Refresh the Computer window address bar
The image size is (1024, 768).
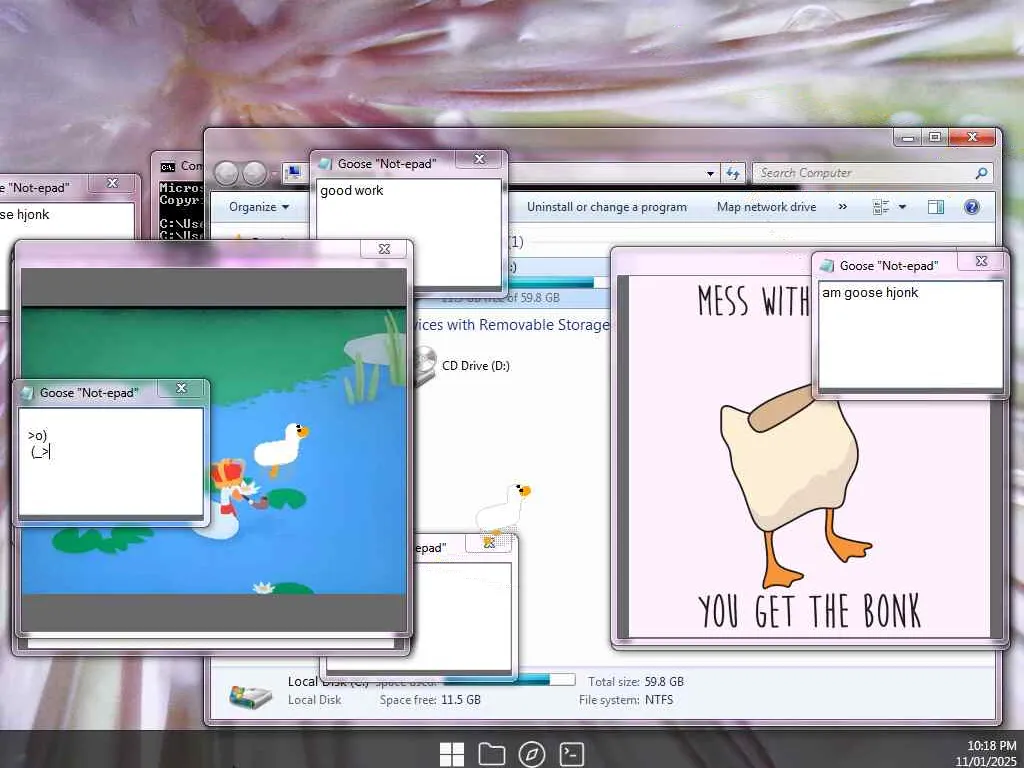733,173
